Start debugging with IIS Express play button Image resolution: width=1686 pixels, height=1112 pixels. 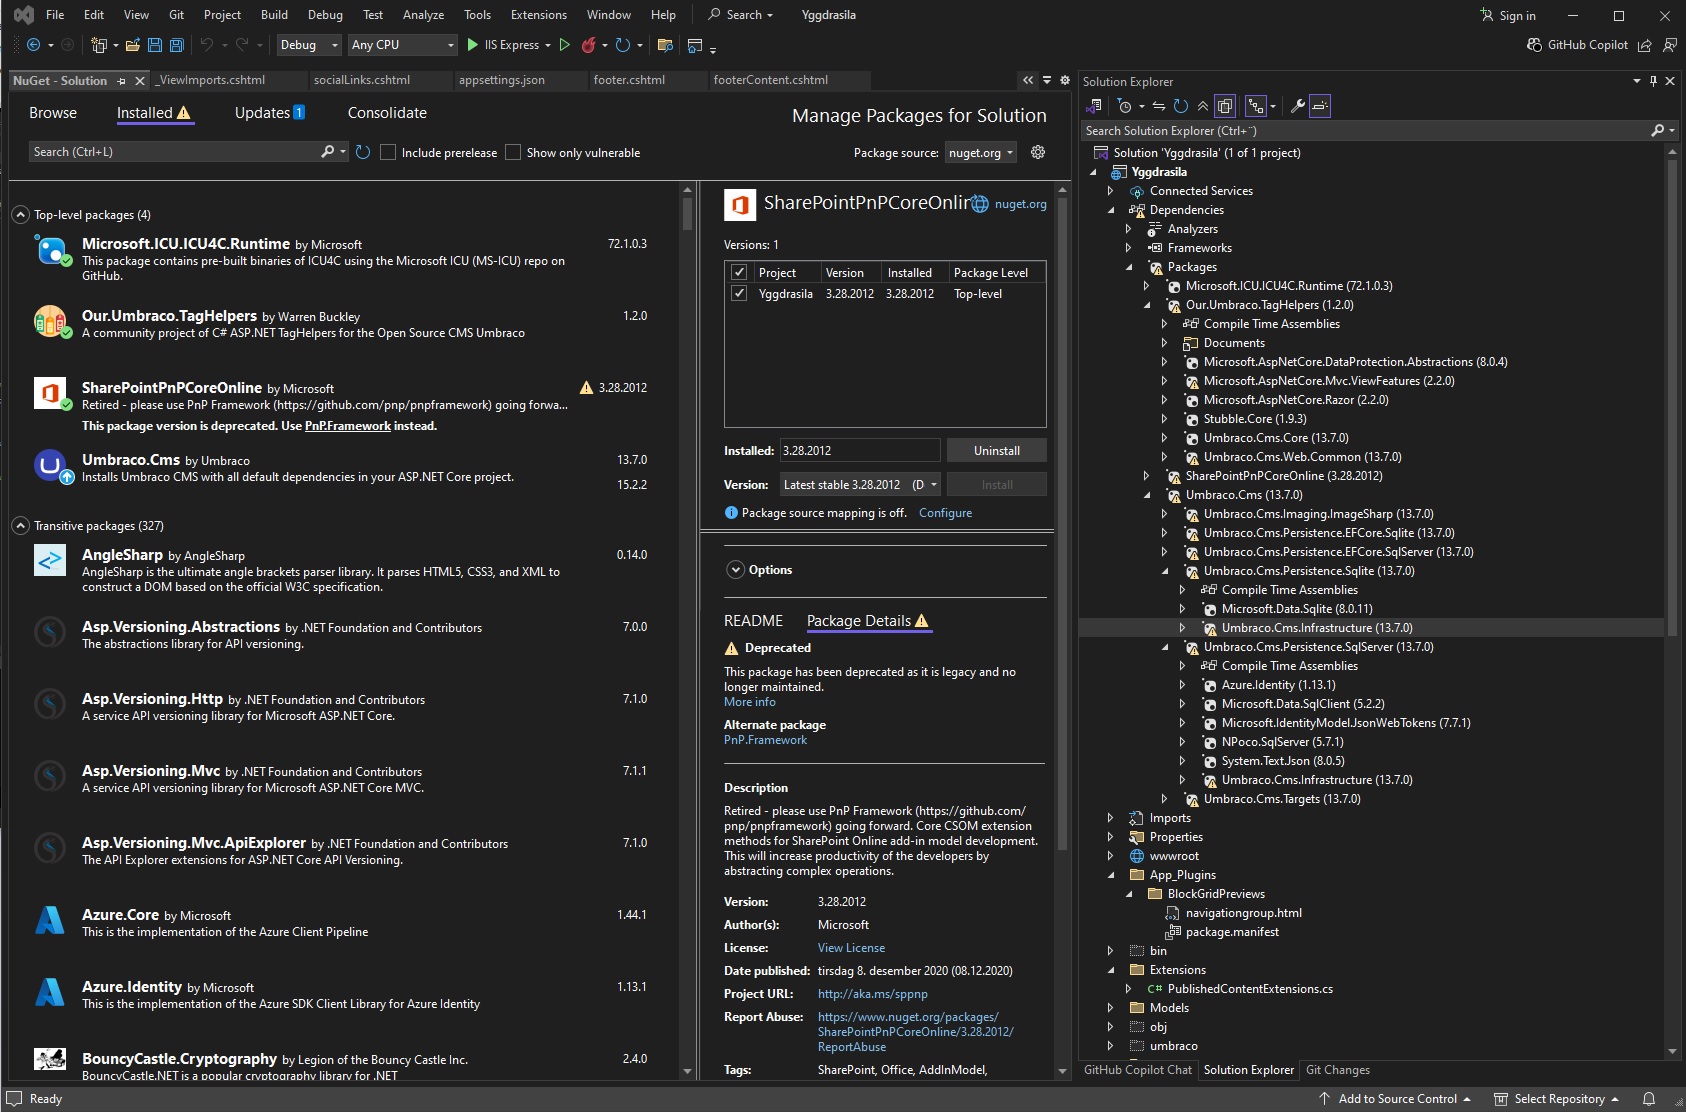click(x=473, y=45)
